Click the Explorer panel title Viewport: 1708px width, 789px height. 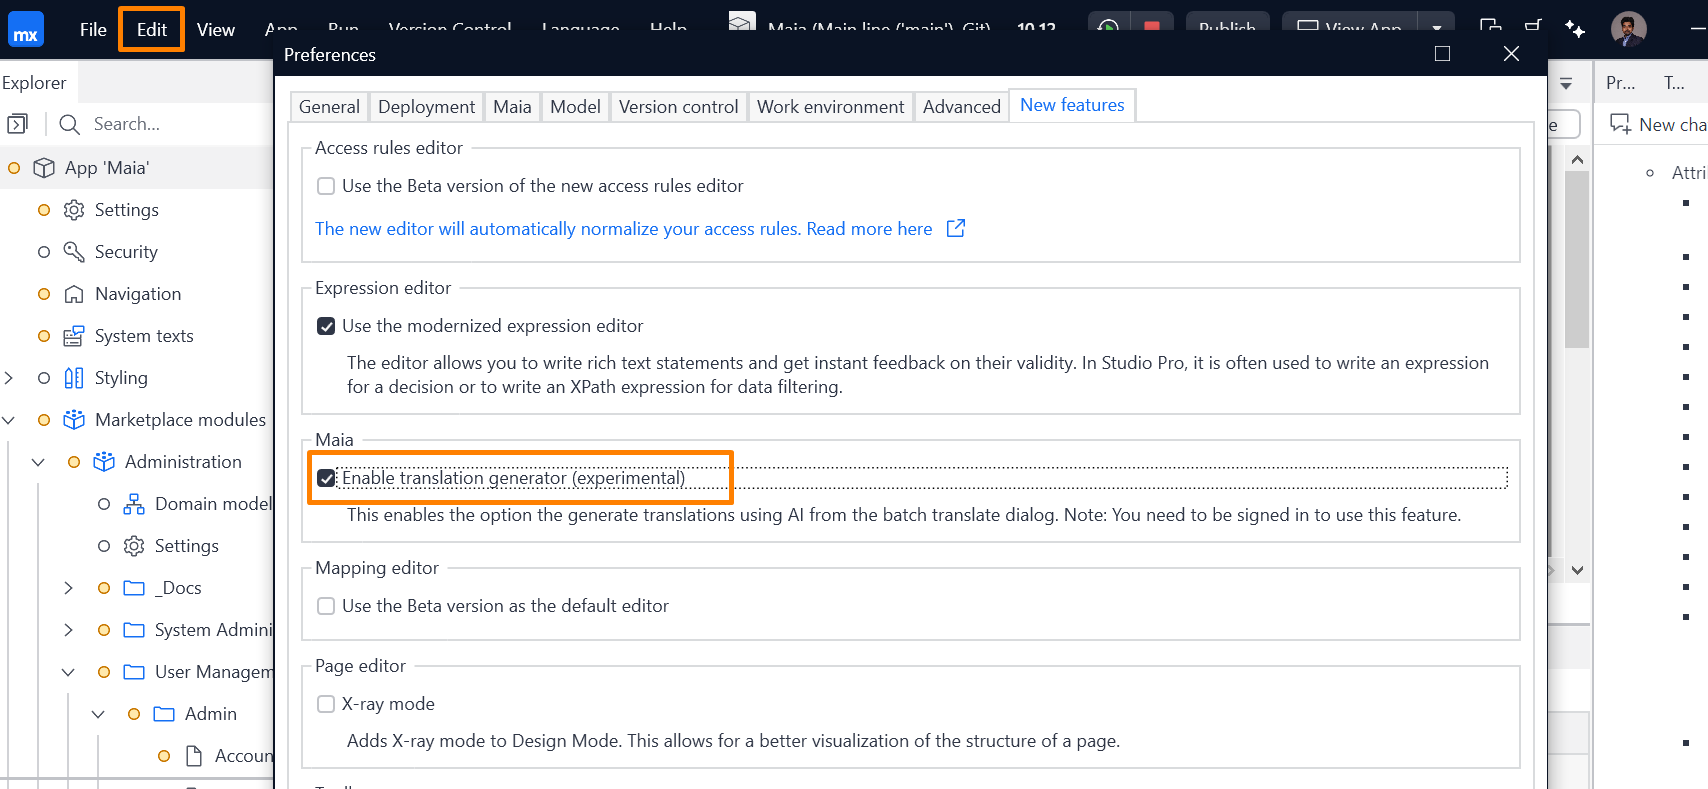click(x=34, y=83)
